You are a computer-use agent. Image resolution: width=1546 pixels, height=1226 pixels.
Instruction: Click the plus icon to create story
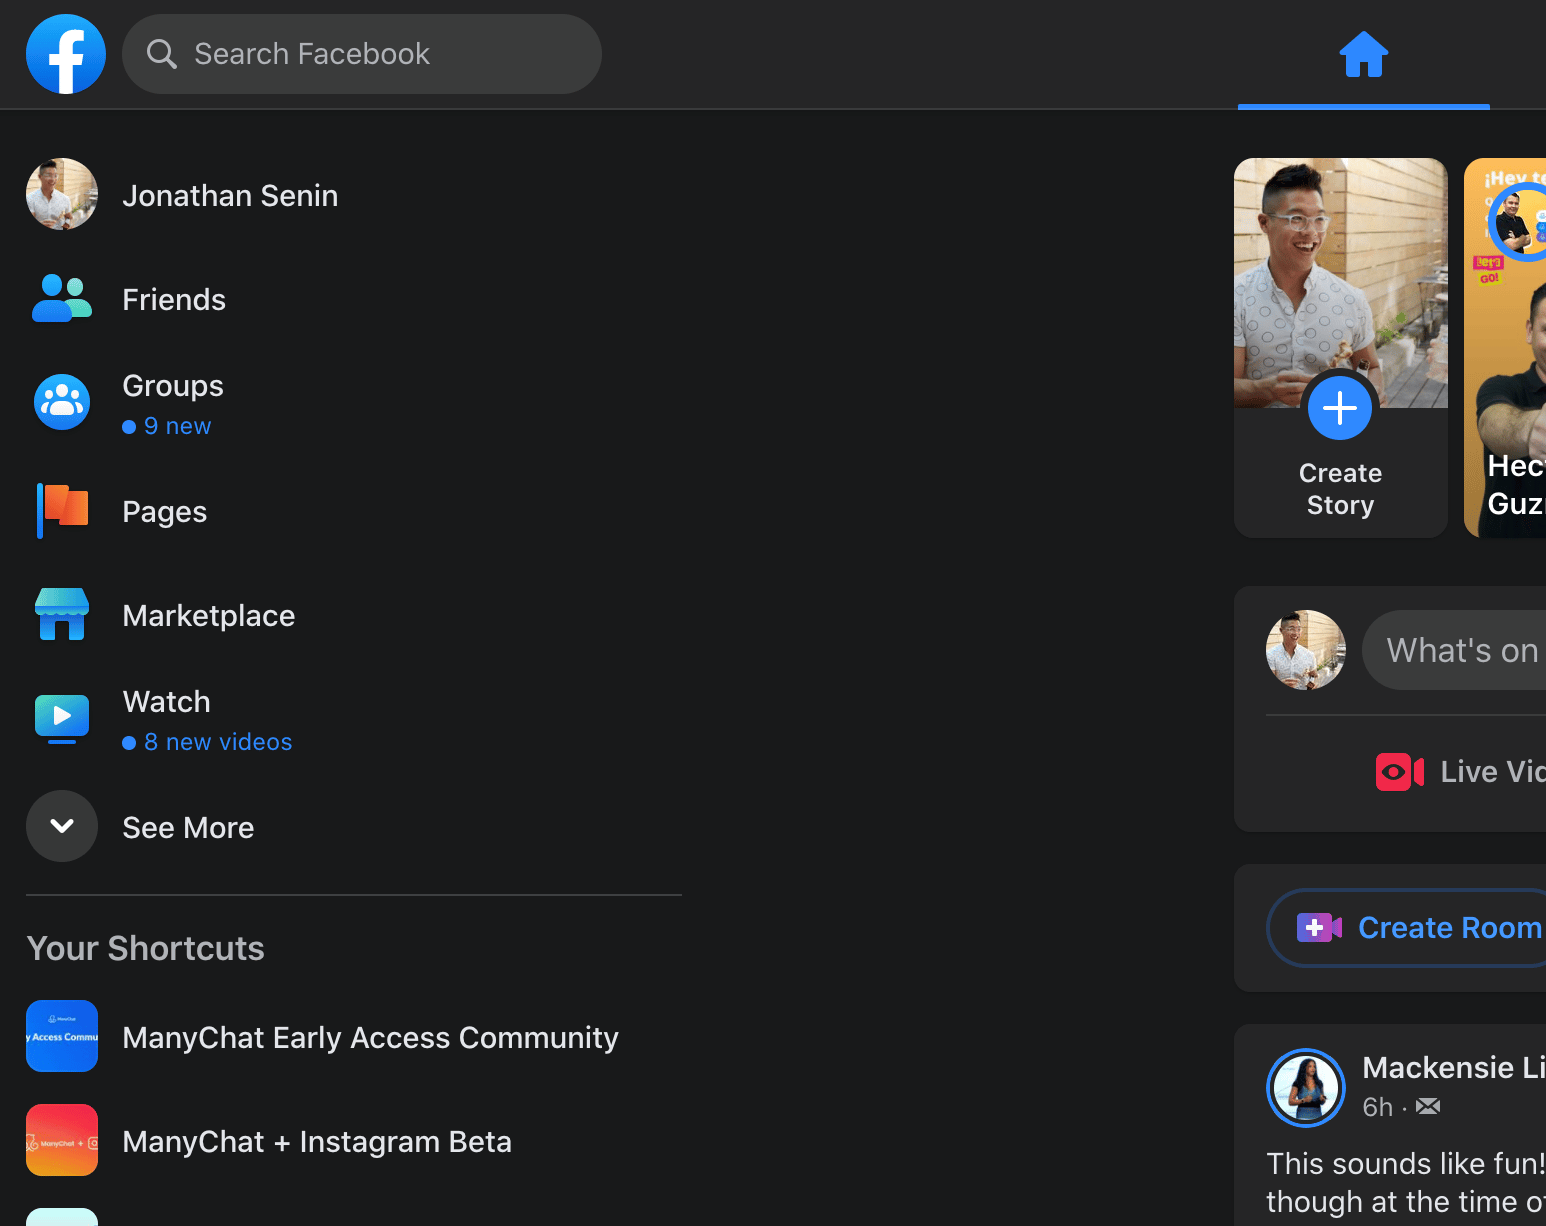1340,408
